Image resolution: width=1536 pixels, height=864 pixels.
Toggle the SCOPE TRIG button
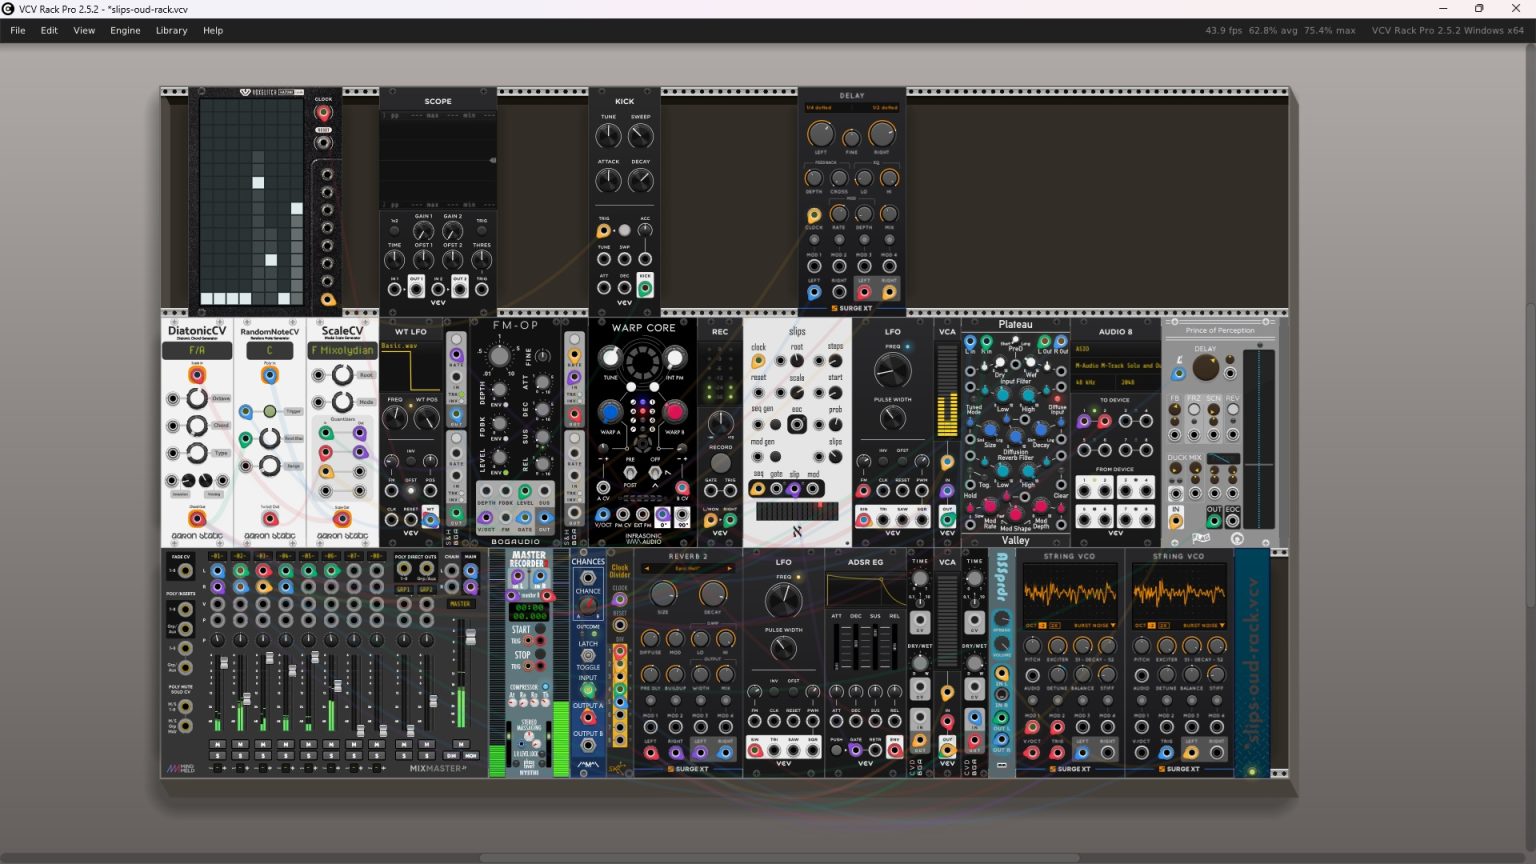click(481, 231)
